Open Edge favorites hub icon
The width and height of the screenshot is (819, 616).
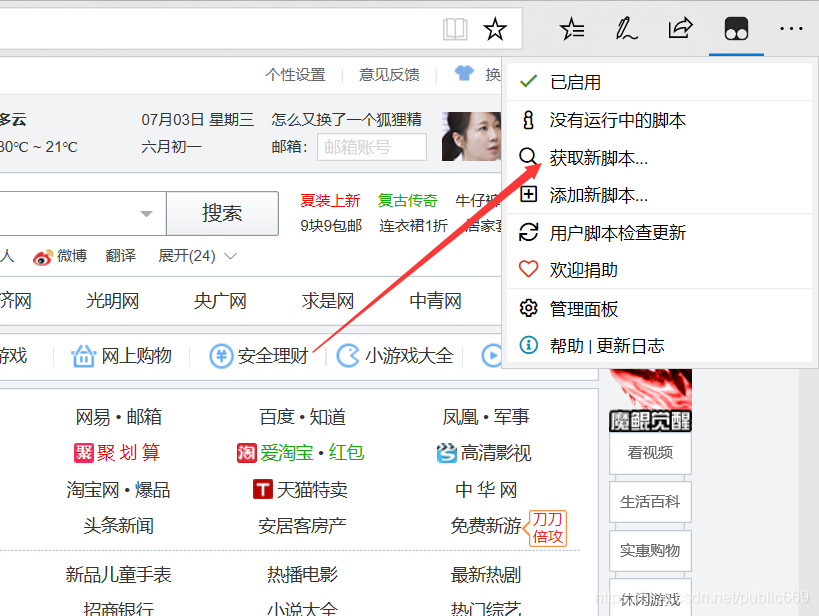point(572,29)
